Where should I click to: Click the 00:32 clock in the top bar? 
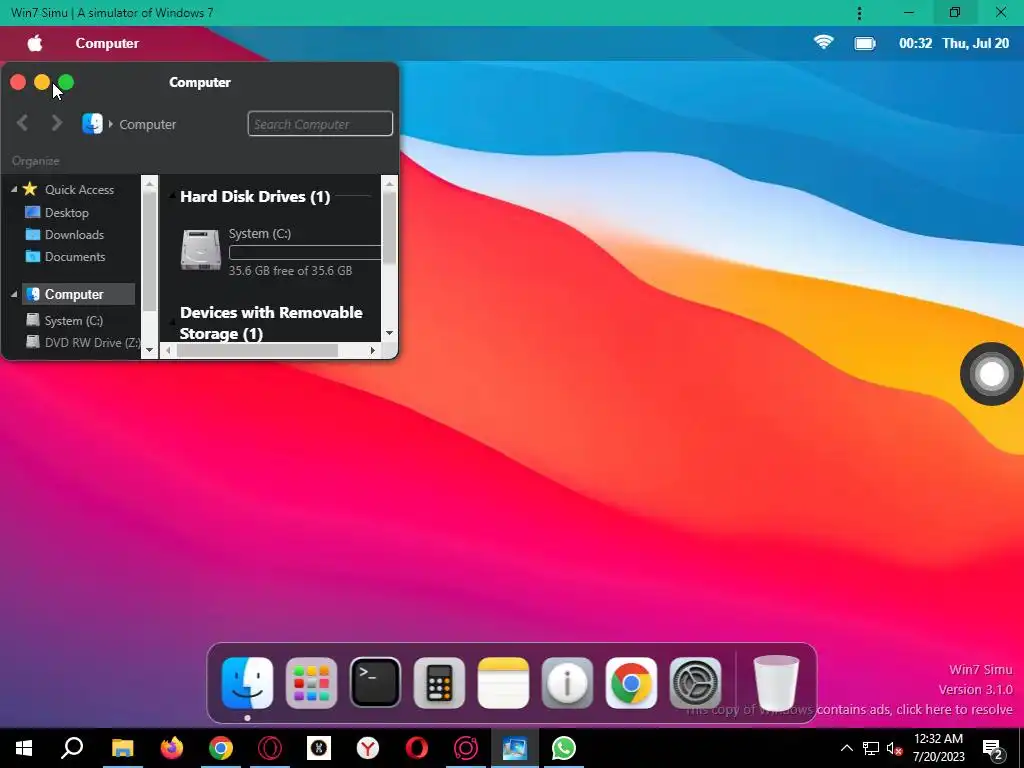pos(916,43)
